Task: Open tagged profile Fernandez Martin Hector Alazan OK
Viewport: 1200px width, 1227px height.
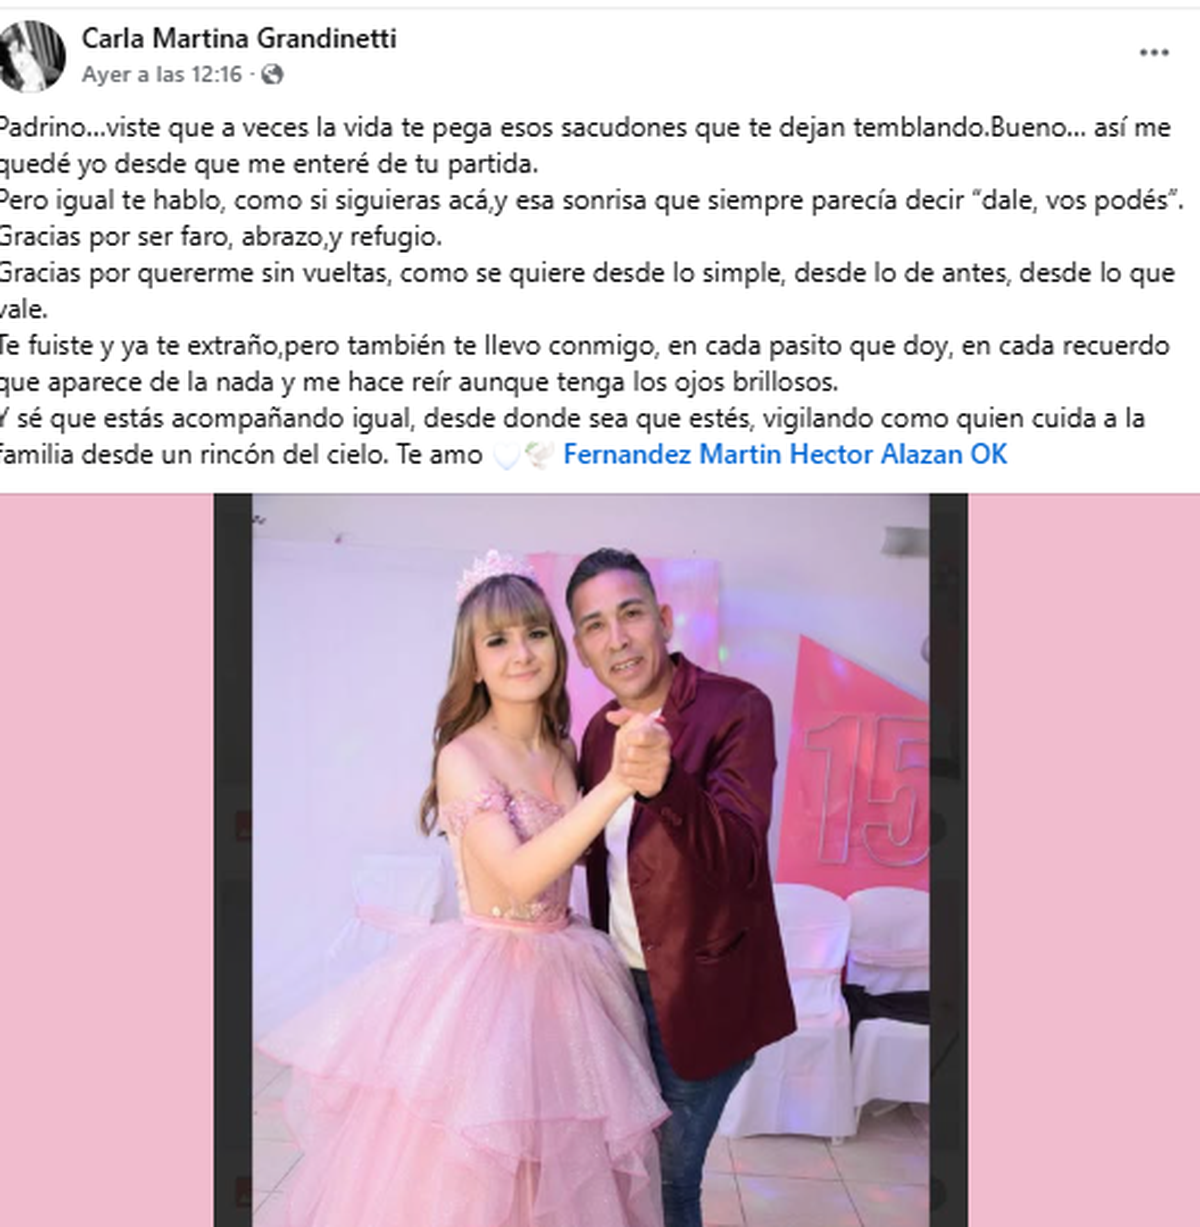Action: tap(785, 455)
